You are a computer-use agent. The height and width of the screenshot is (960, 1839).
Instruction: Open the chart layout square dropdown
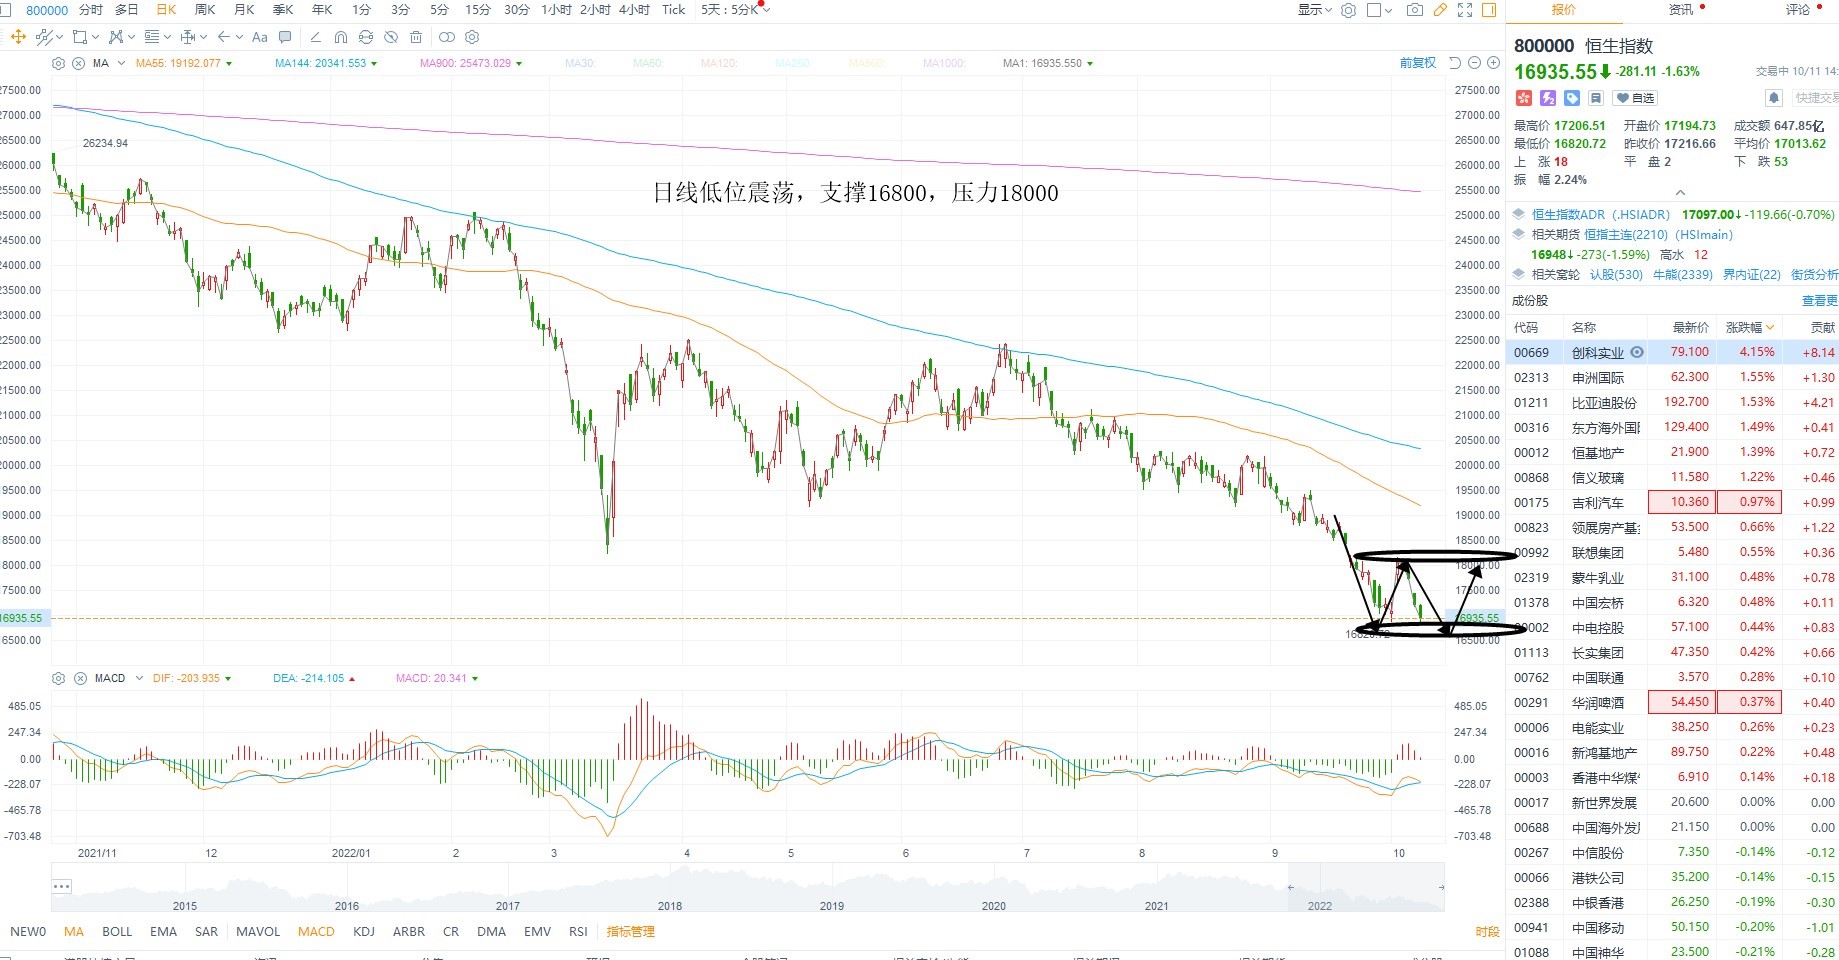point(1380,10)
